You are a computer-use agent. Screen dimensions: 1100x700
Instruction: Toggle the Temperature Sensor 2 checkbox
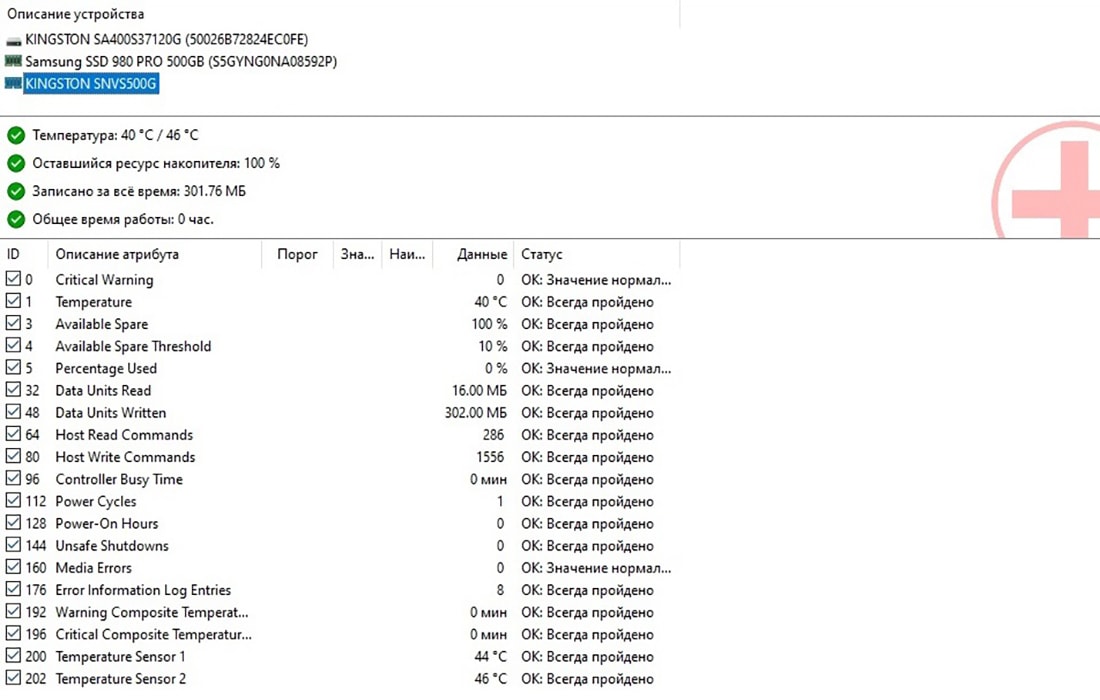13,678
